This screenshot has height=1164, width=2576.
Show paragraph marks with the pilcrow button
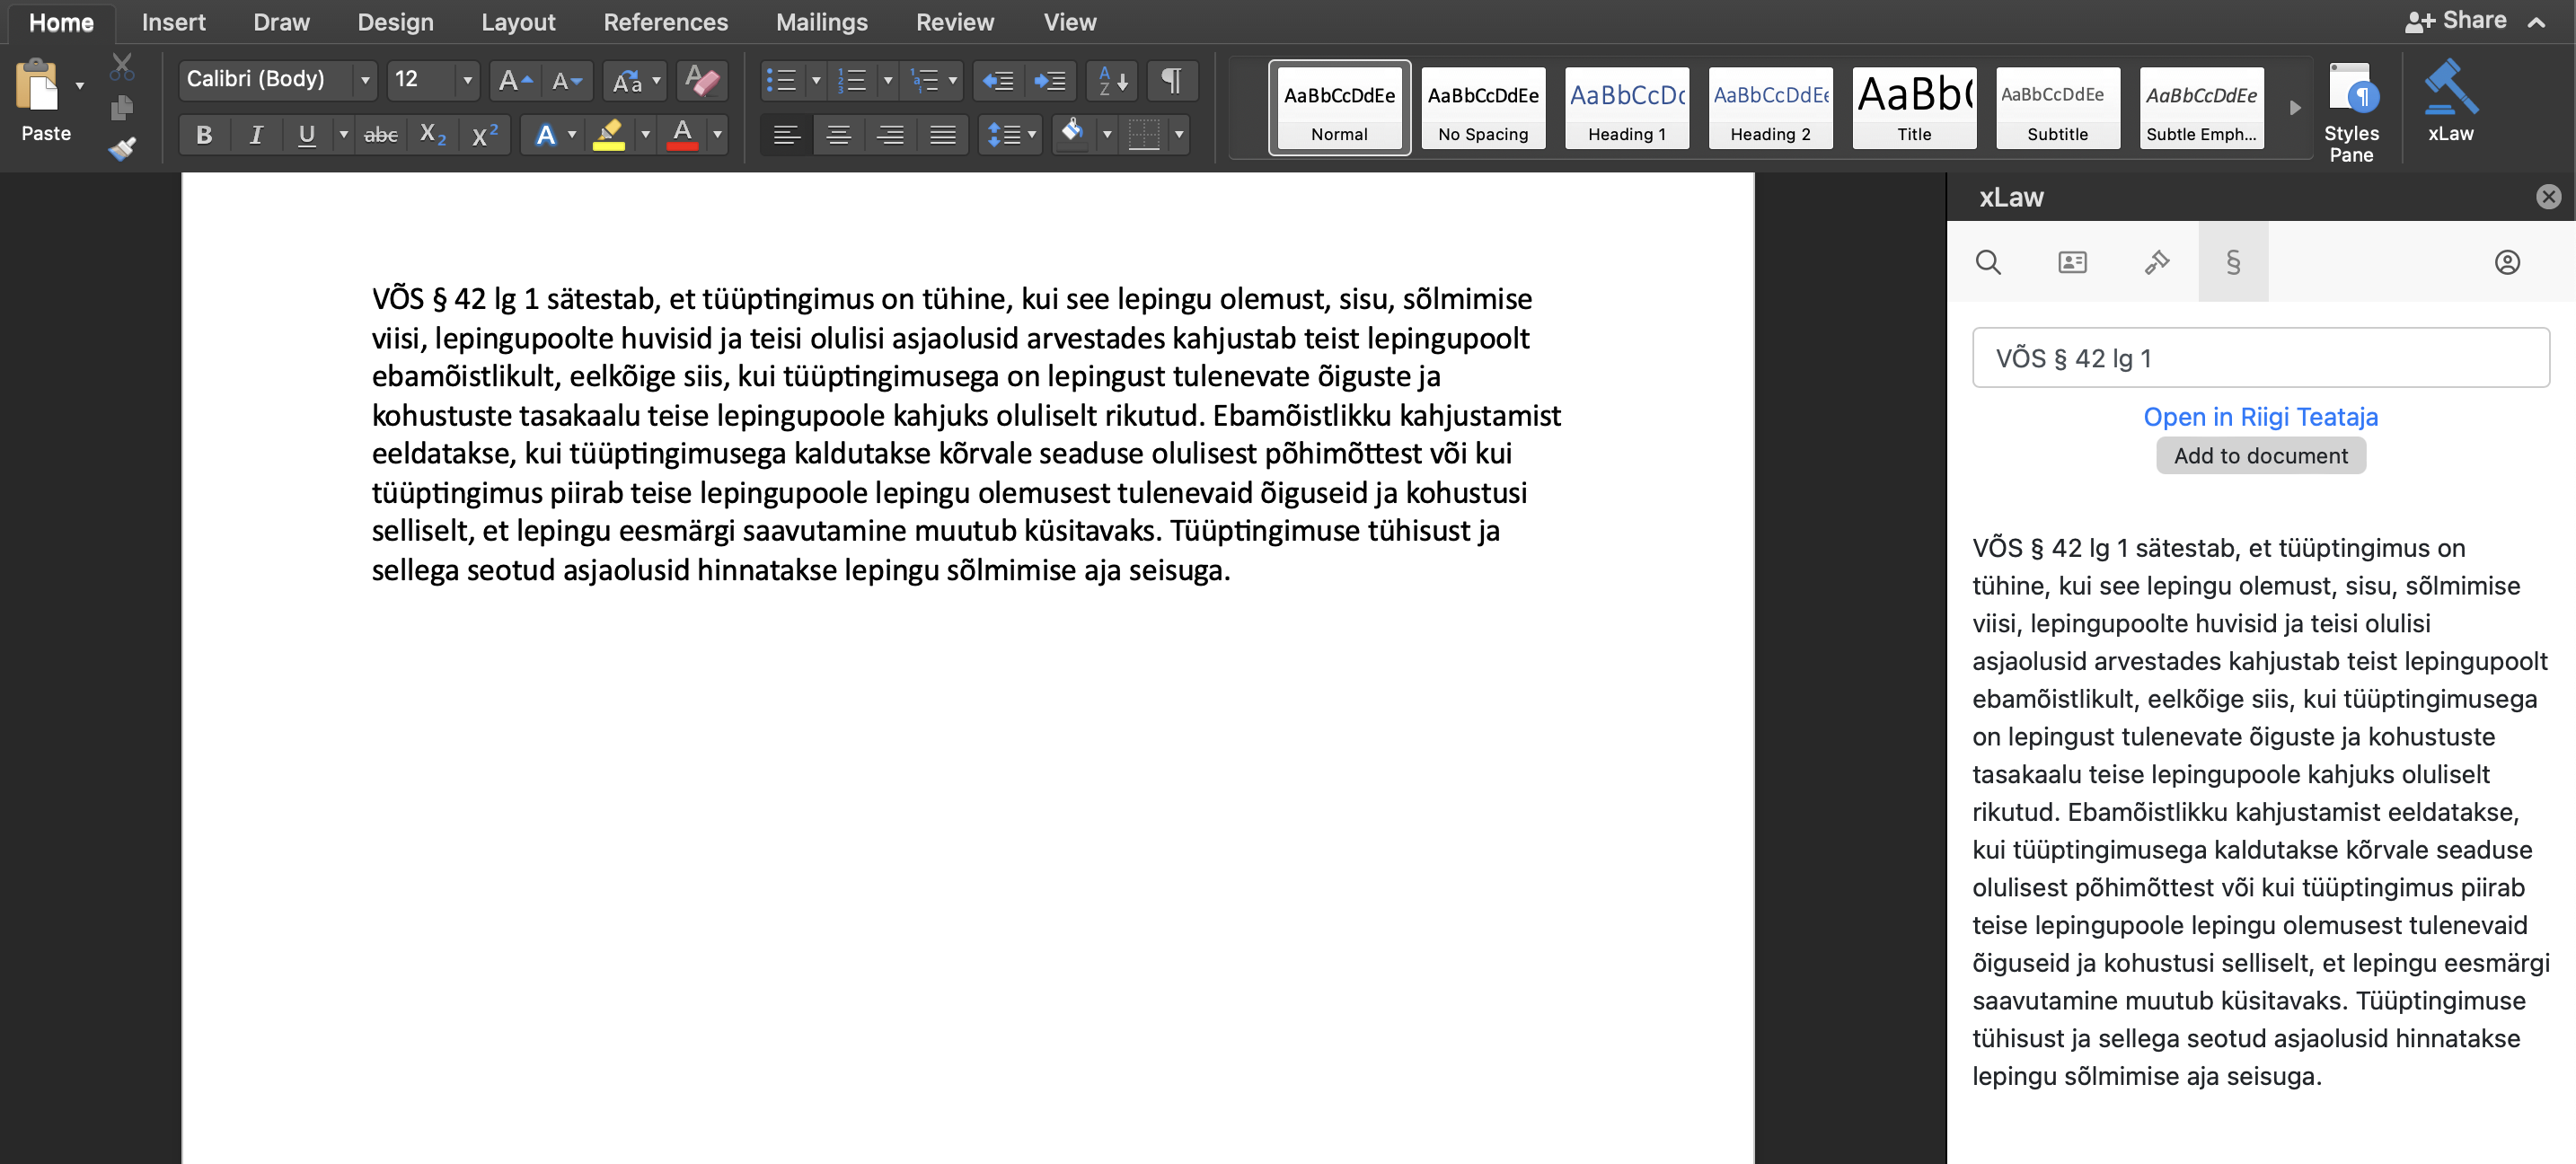[1172, 80]
